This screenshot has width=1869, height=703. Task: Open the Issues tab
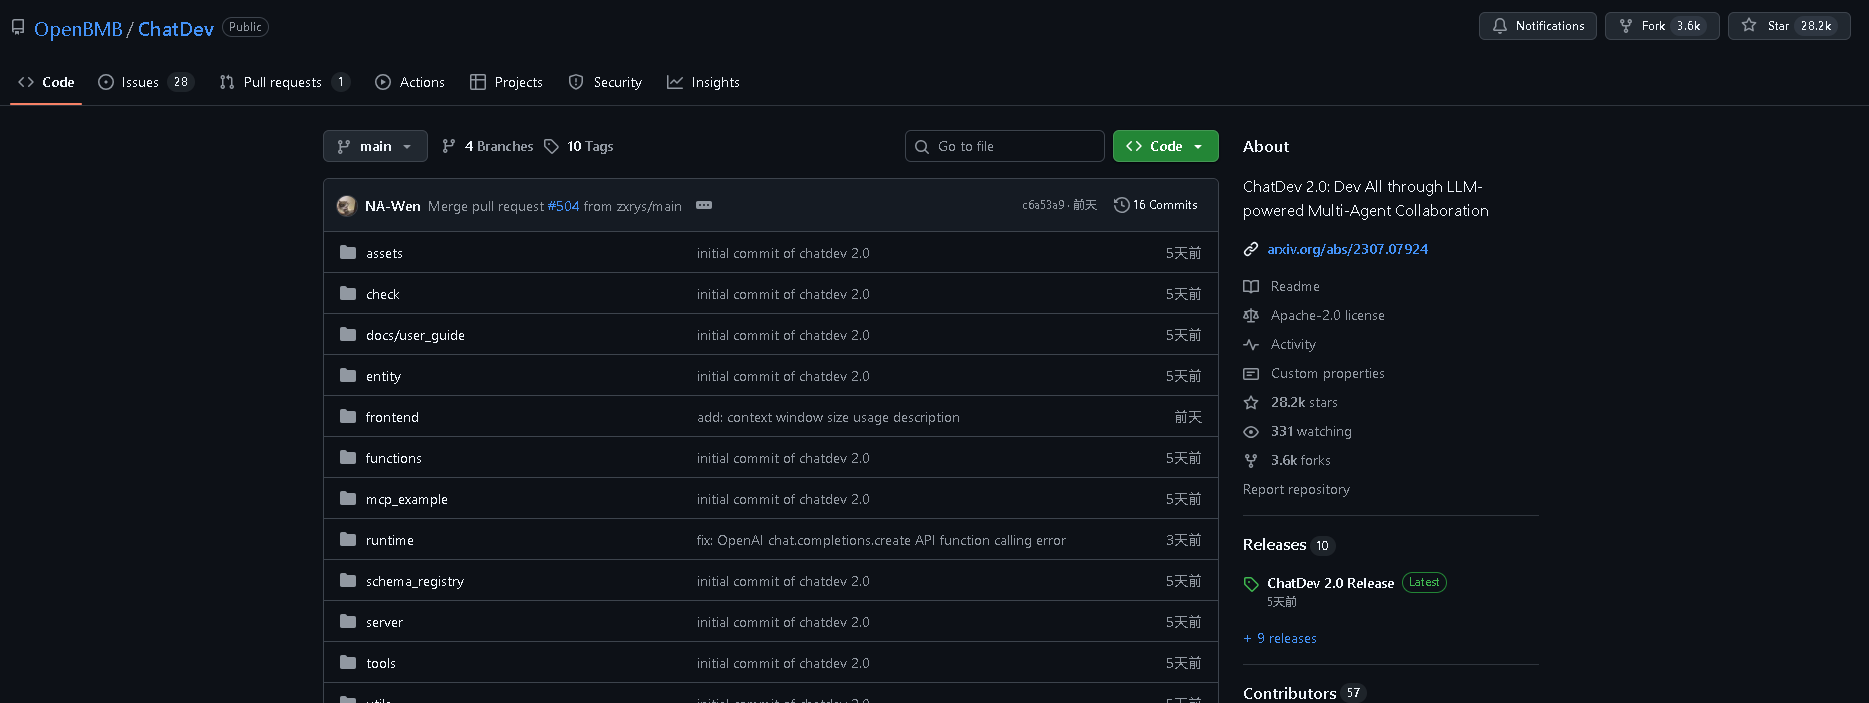[146, 82]
